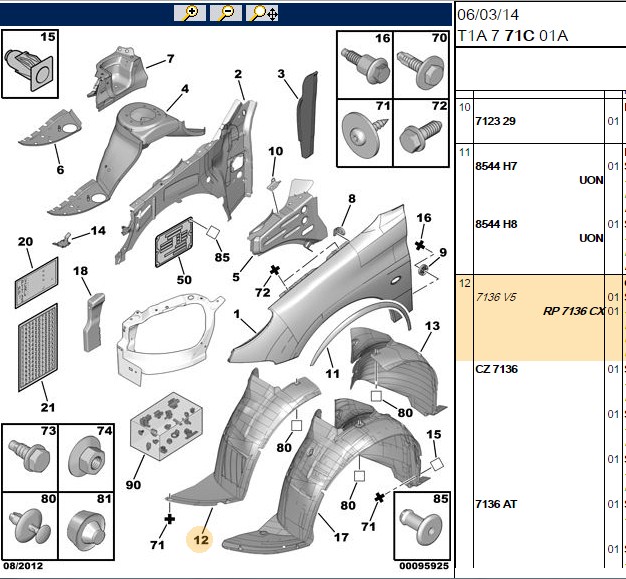This screenshot has width=626, height=579.
Task: Click part number 20 label
Action: point(25,242)
